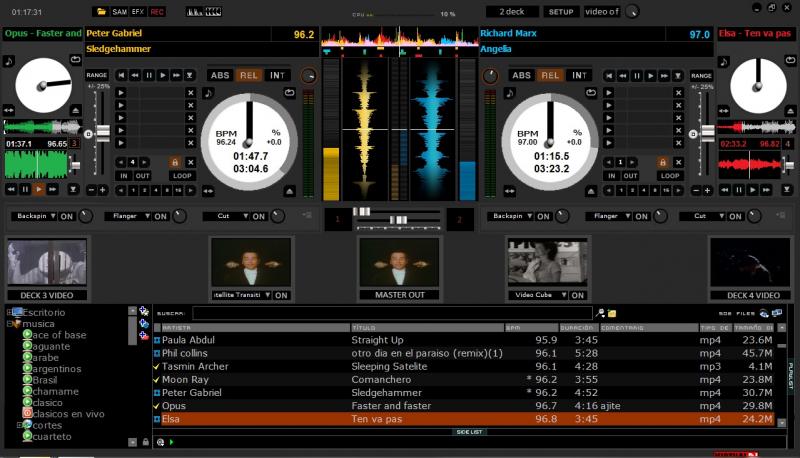This screenshot has width=800, height=458.
Task: Show the video/scratch view icon beside the mixer icon
Action: pyautogui.click(x=213, y=11)
